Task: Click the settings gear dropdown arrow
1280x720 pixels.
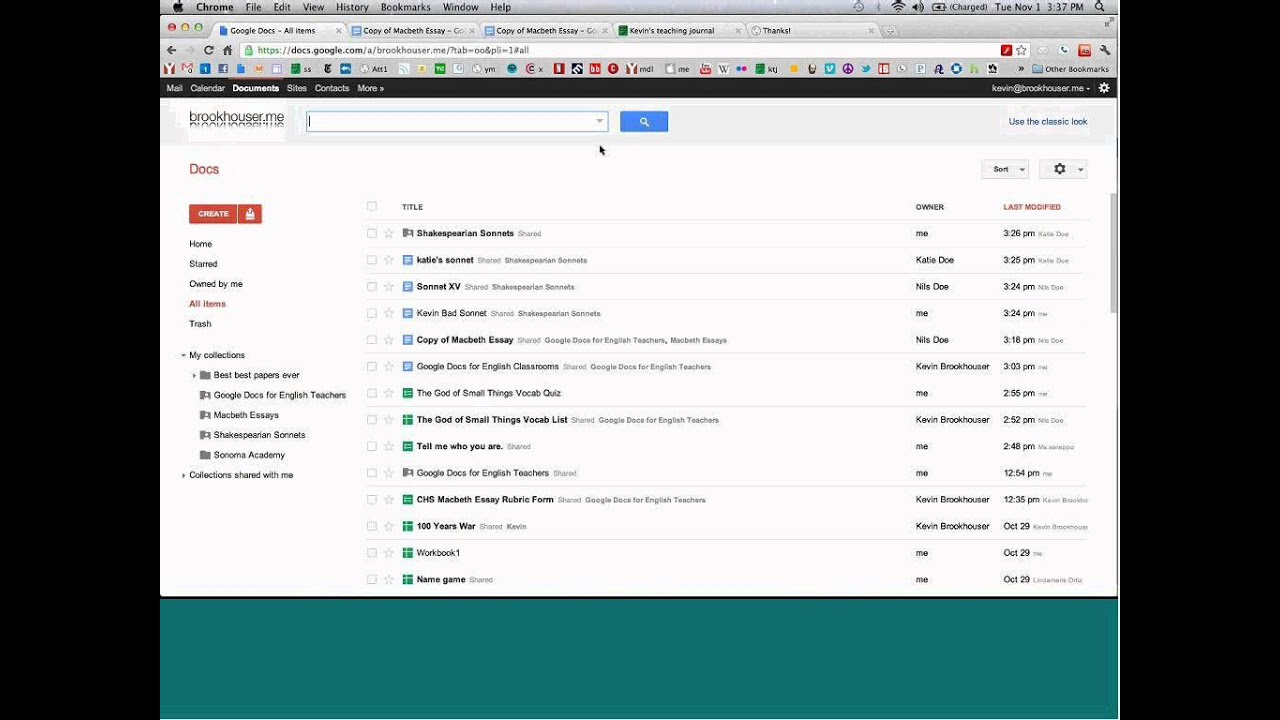Action: [1081, 170]
